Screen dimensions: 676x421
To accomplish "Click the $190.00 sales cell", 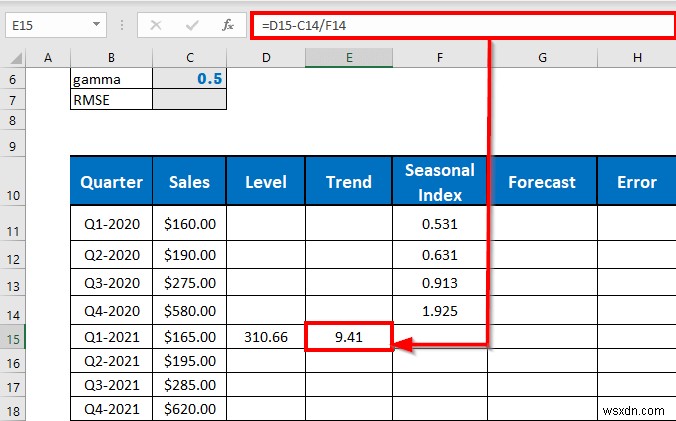I will (x=190, y=254).
